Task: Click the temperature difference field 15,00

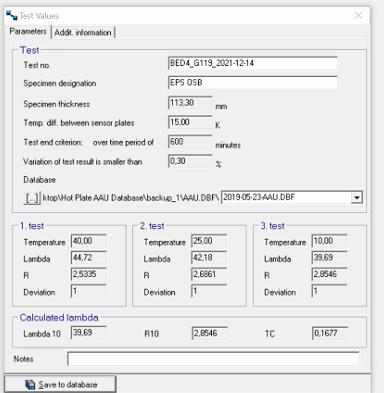Action: click(x=190, y=122)
